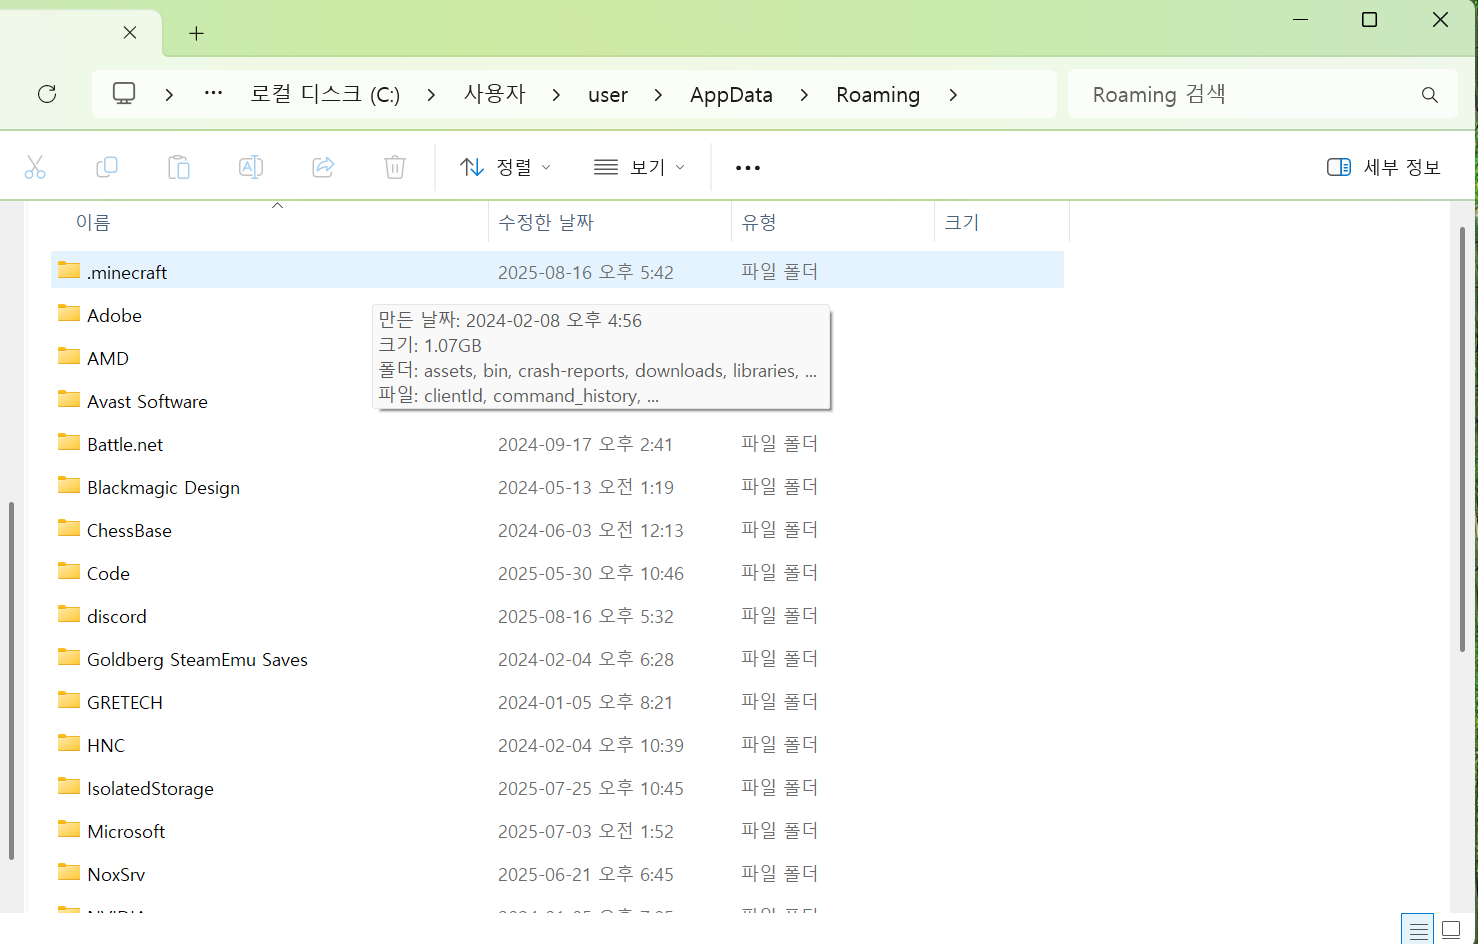Click the Cut scissors icon
The image size is (1478, 944).
click(35, 167)
